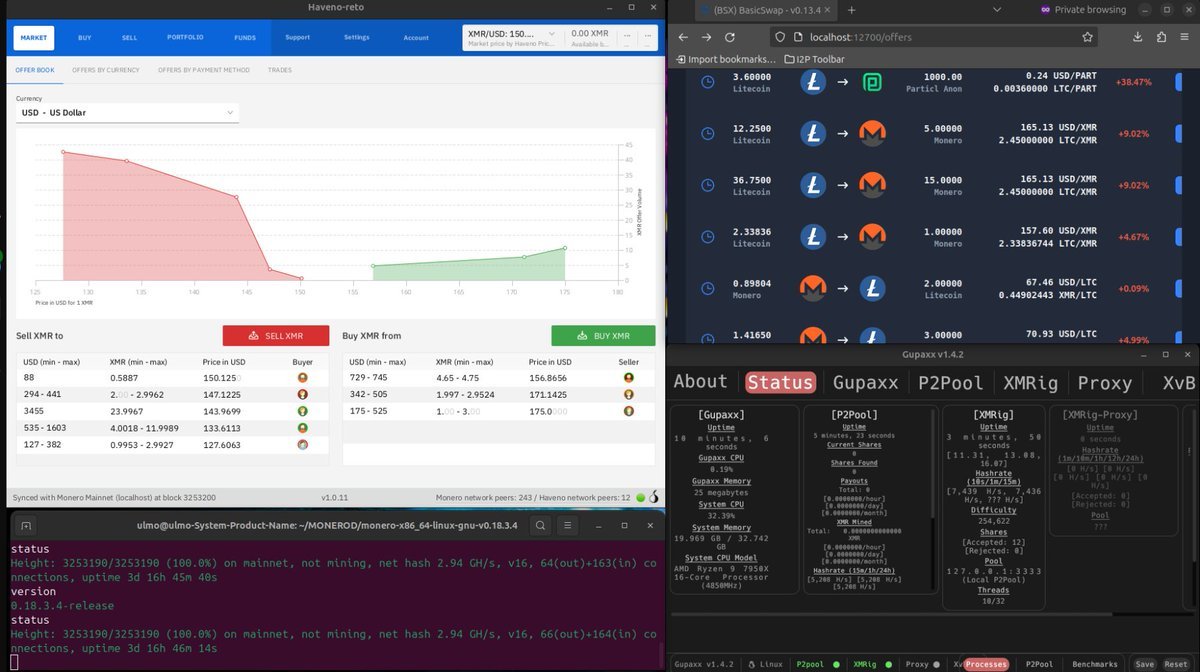Select the Benchmarks submenu in Gupaxx
Screen dimensions: 1200x672
click(1095, 664)
